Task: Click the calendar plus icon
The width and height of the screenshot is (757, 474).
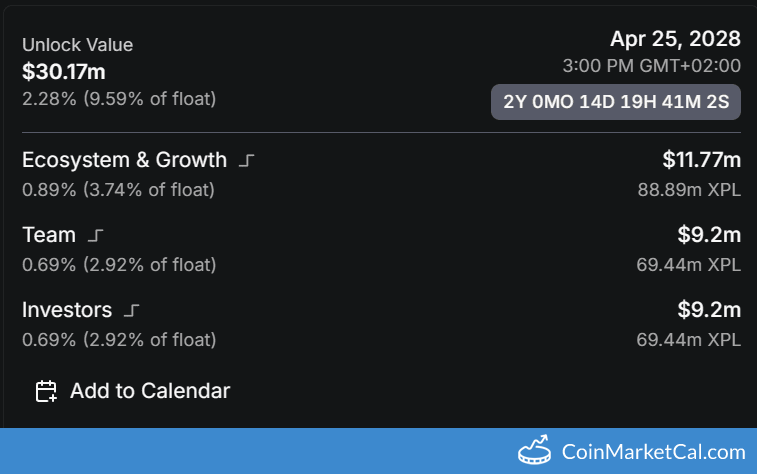Action: coord(46,391)
